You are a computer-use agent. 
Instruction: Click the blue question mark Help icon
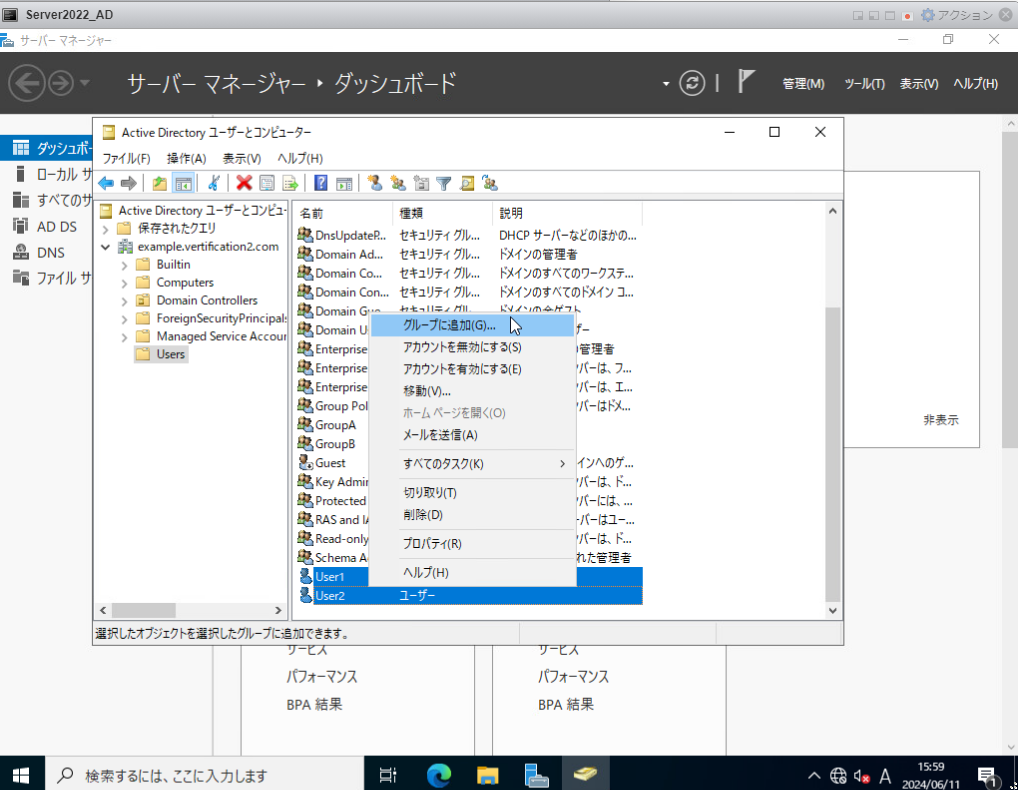point(321,184)
